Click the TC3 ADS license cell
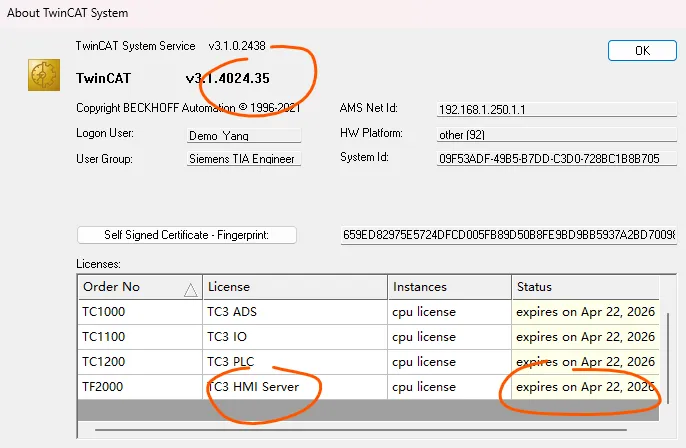 point(295,312)
